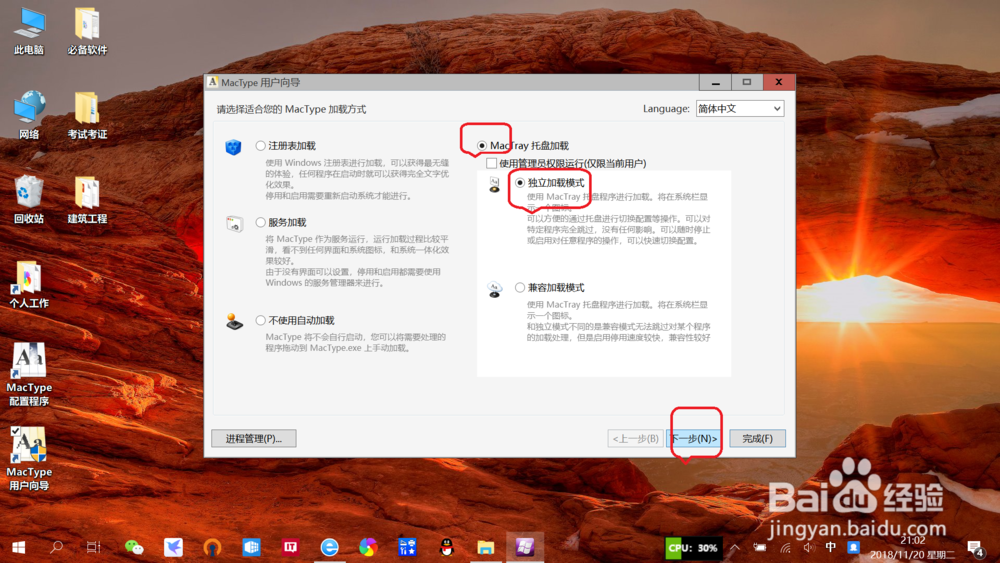
Task: Click the service load gear icon
Action: coord(235,224)
